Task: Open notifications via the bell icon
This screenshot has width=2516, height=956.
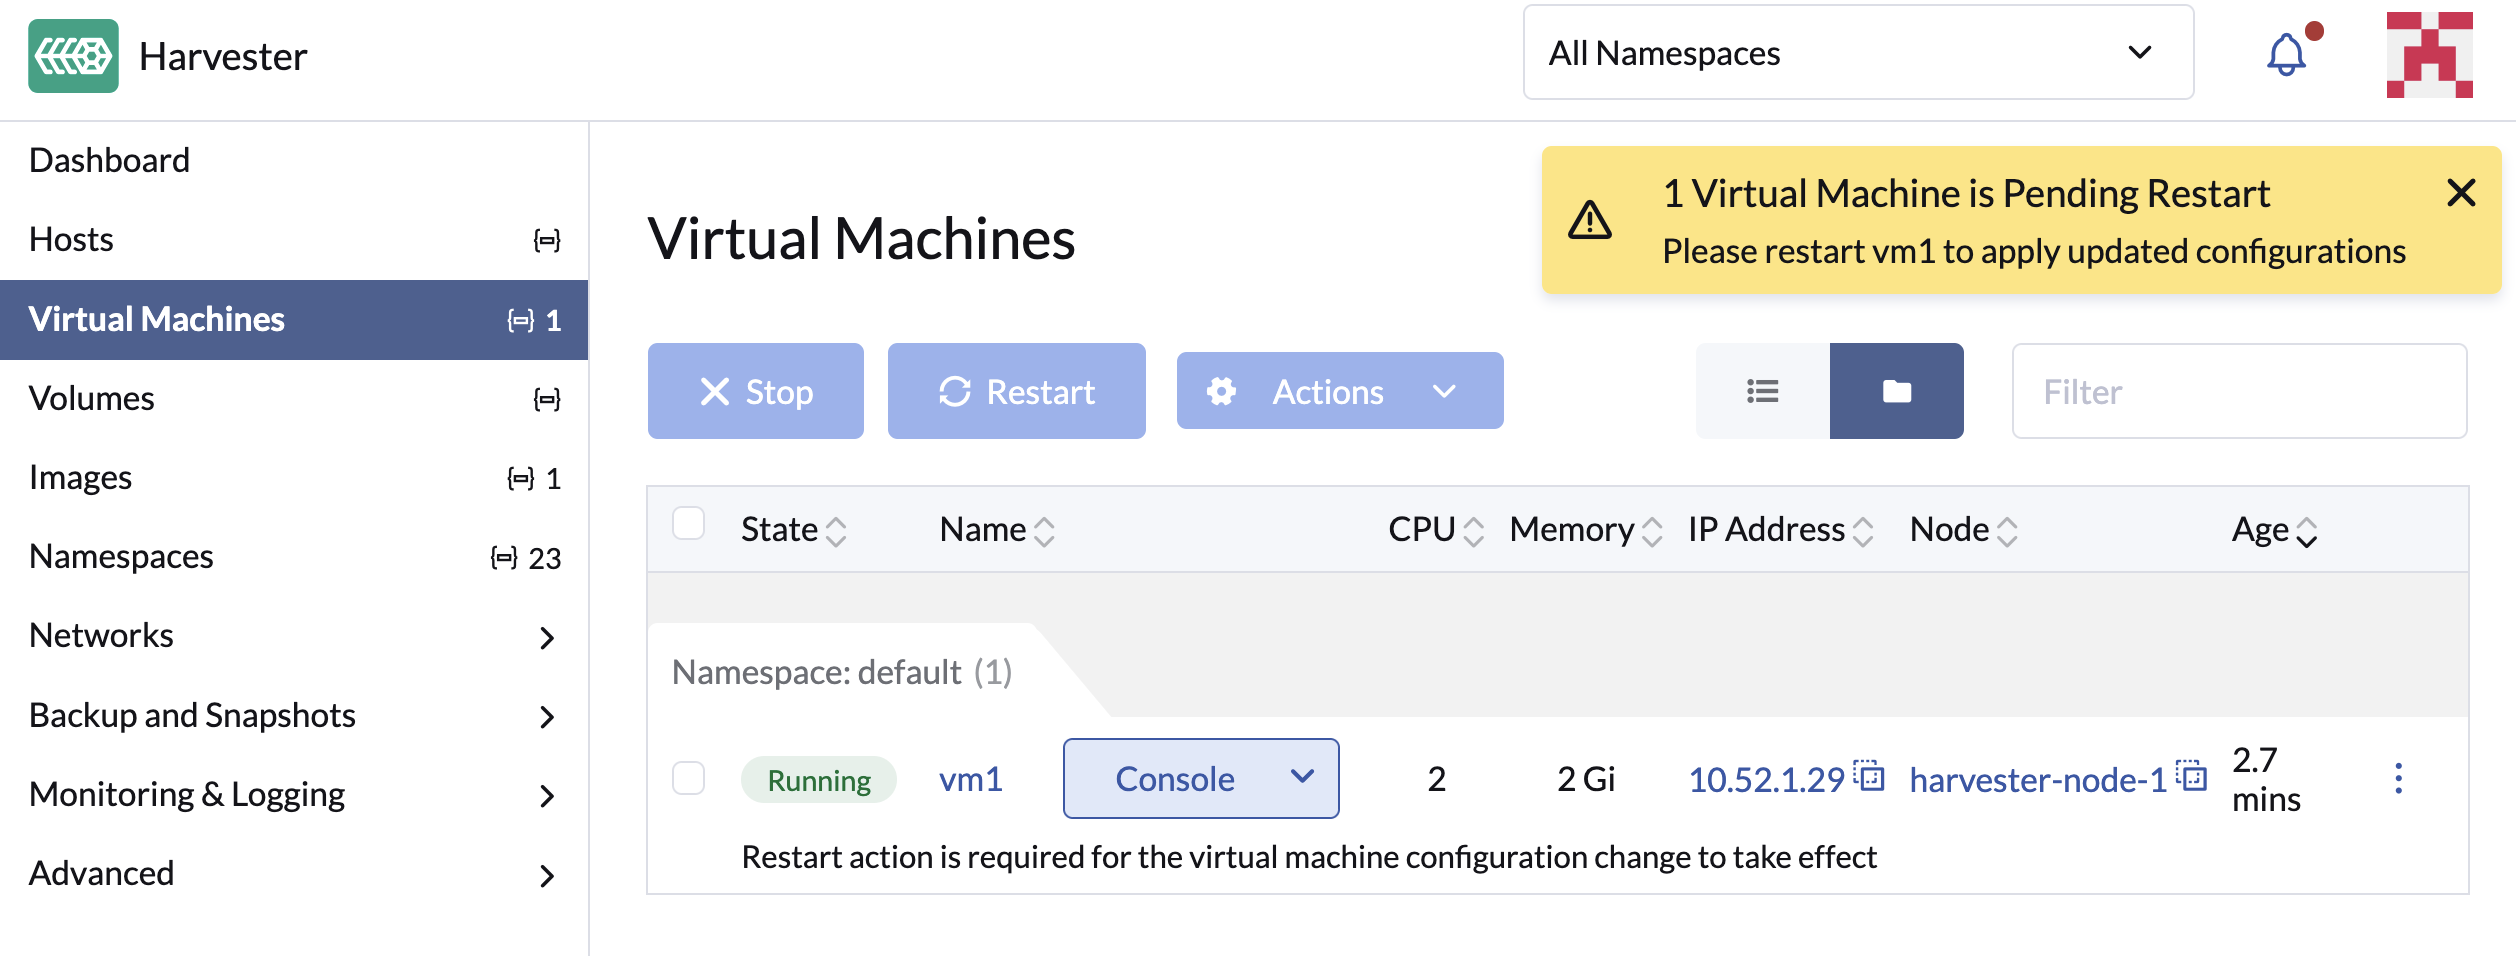Action: pyautogui.click(x=2285, y=55)
